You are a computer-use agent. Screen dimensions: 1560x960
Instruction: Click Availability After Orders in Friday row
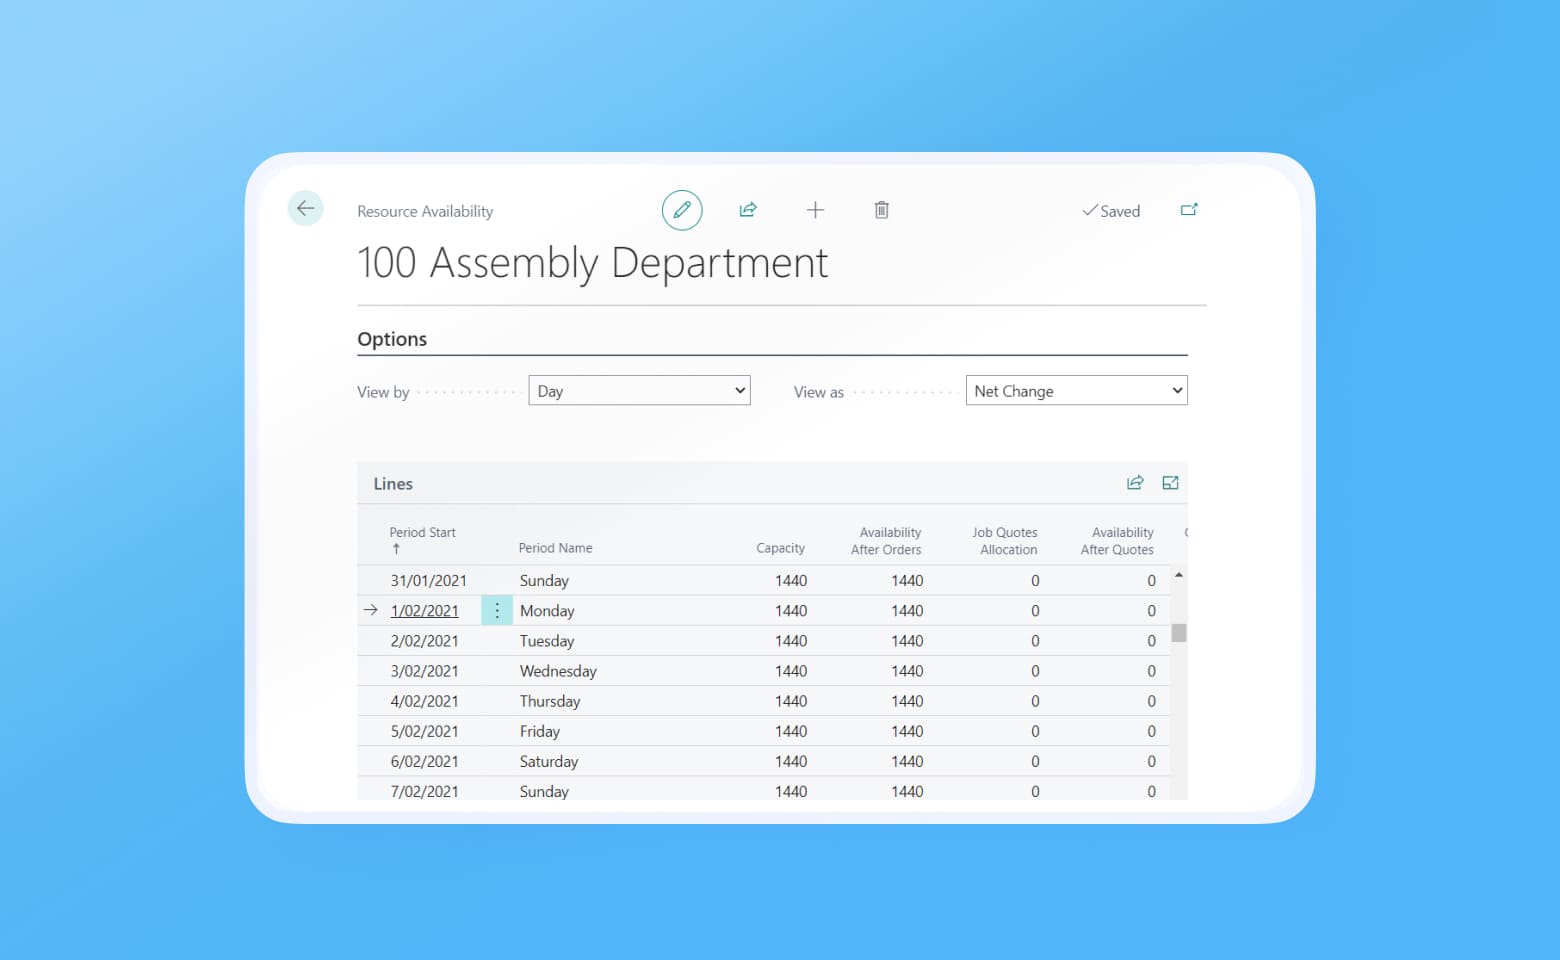(x=907, y=731)
